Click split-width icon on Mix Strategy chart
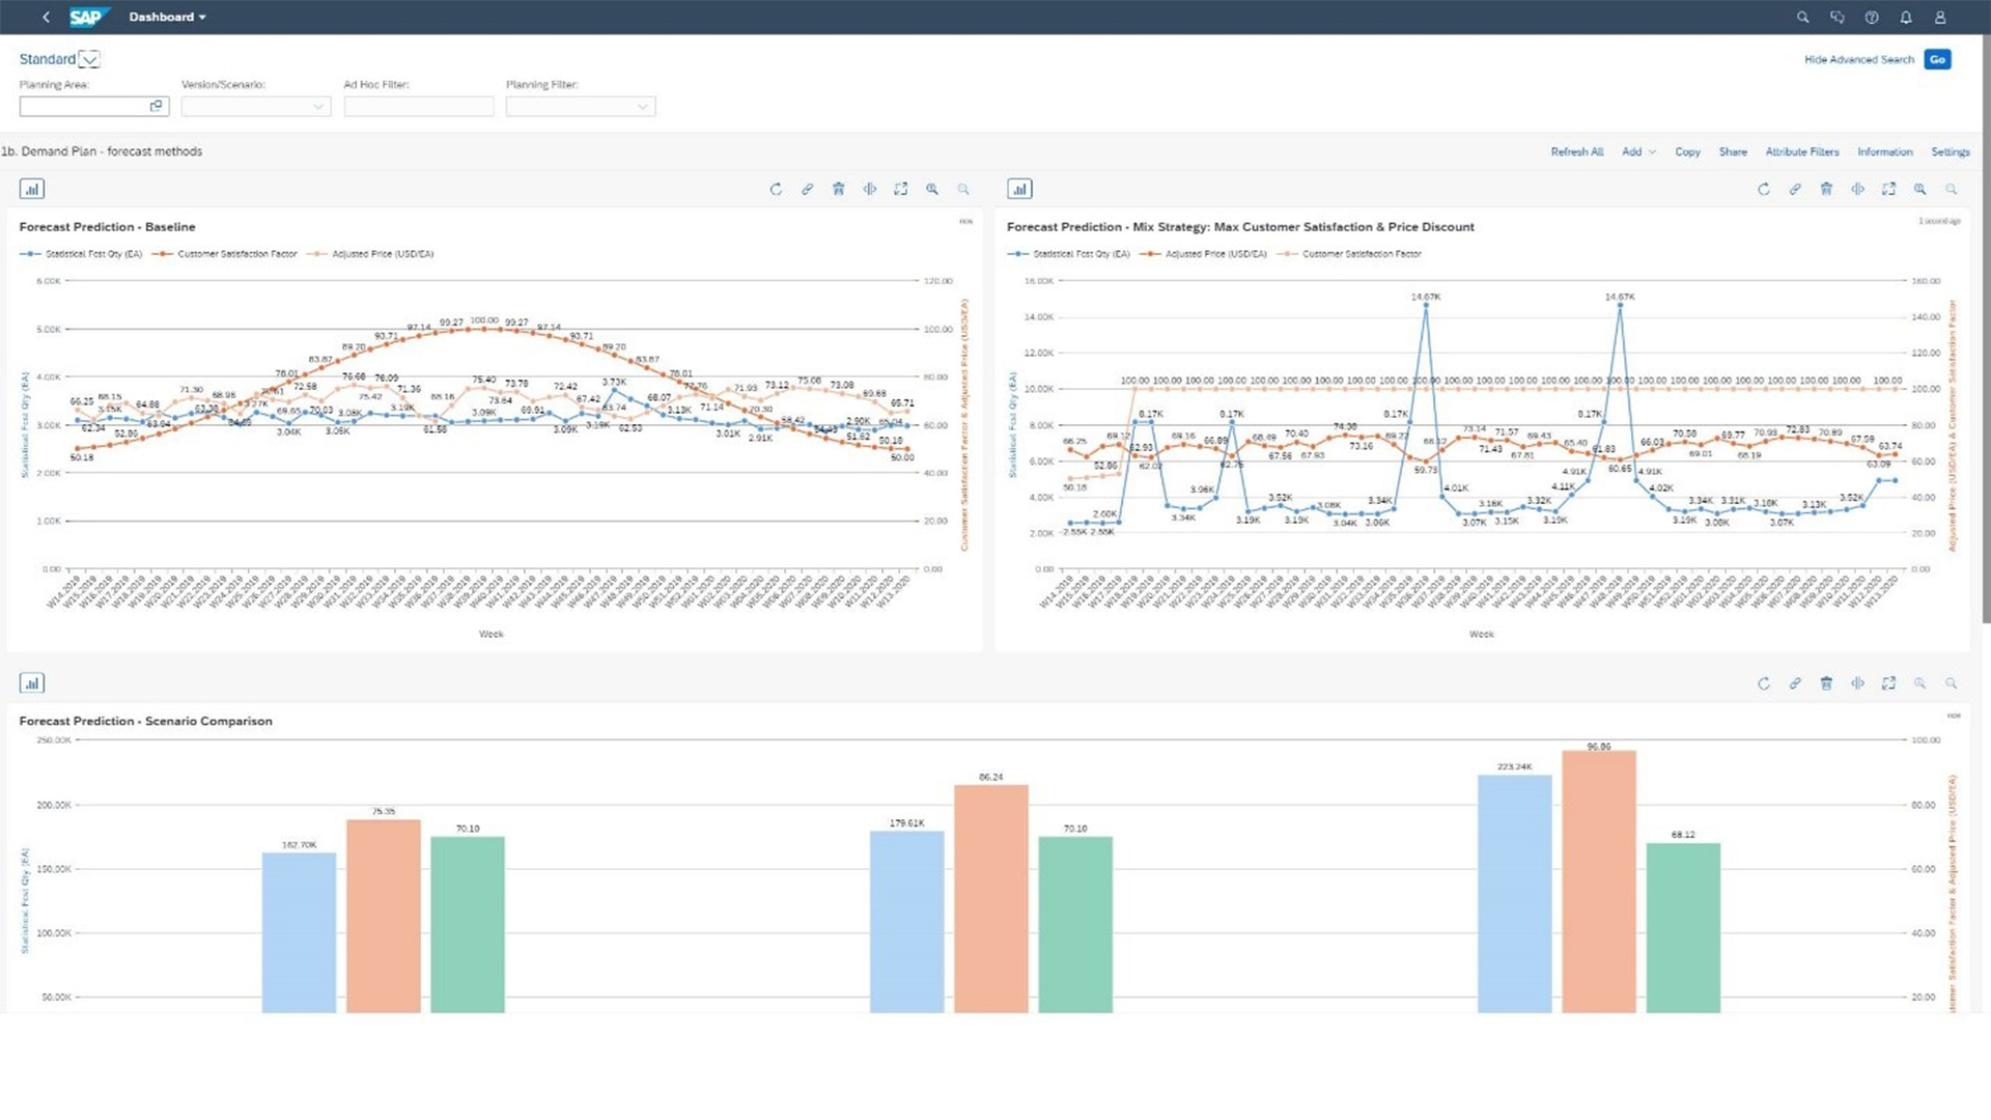Viewport: 1991px width, 1120px height. coord(1857,189)
